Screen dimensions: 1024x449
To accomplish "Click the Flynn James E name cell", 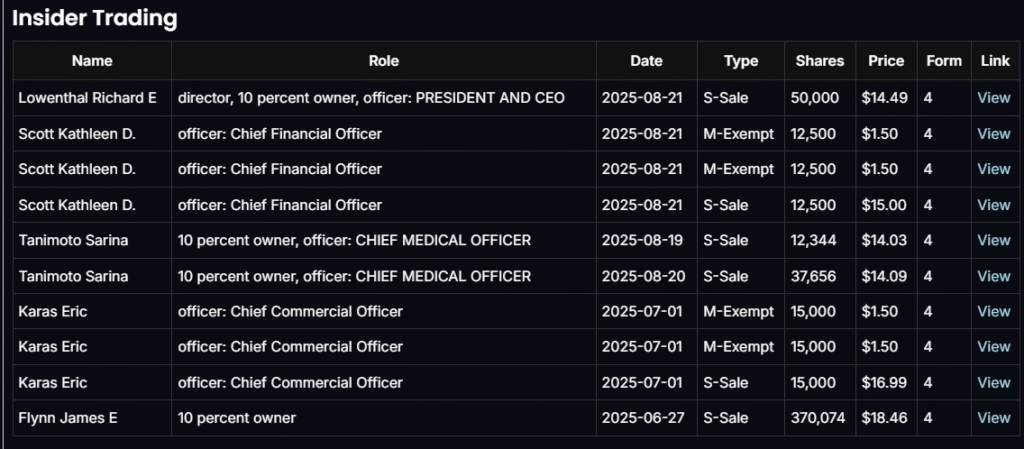I will click(68, 418).
